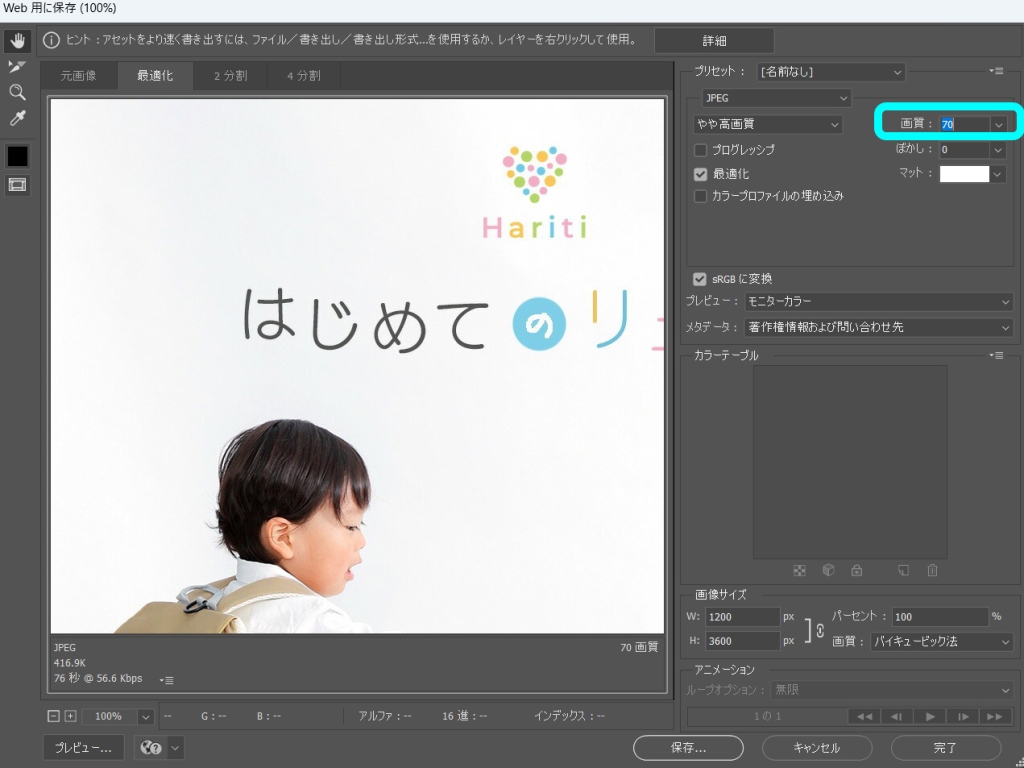This screenshot has height=768, width=1024.
Task: Enable the プログレッシブ checkbox
Action: tap(701, 150)
